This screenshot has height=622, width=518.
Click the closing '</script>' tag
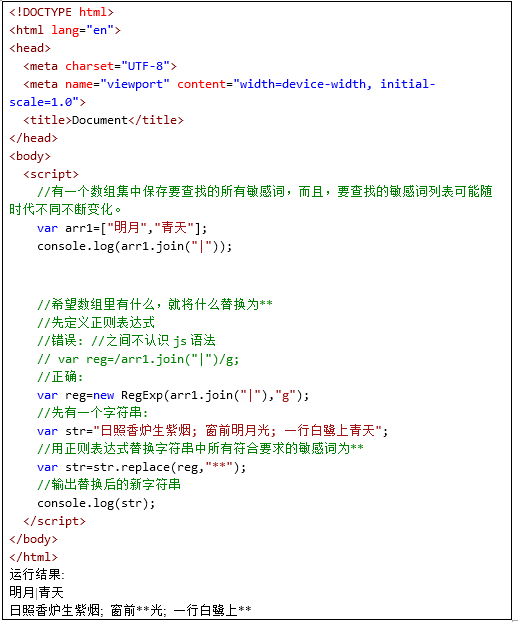click(55, 521)
